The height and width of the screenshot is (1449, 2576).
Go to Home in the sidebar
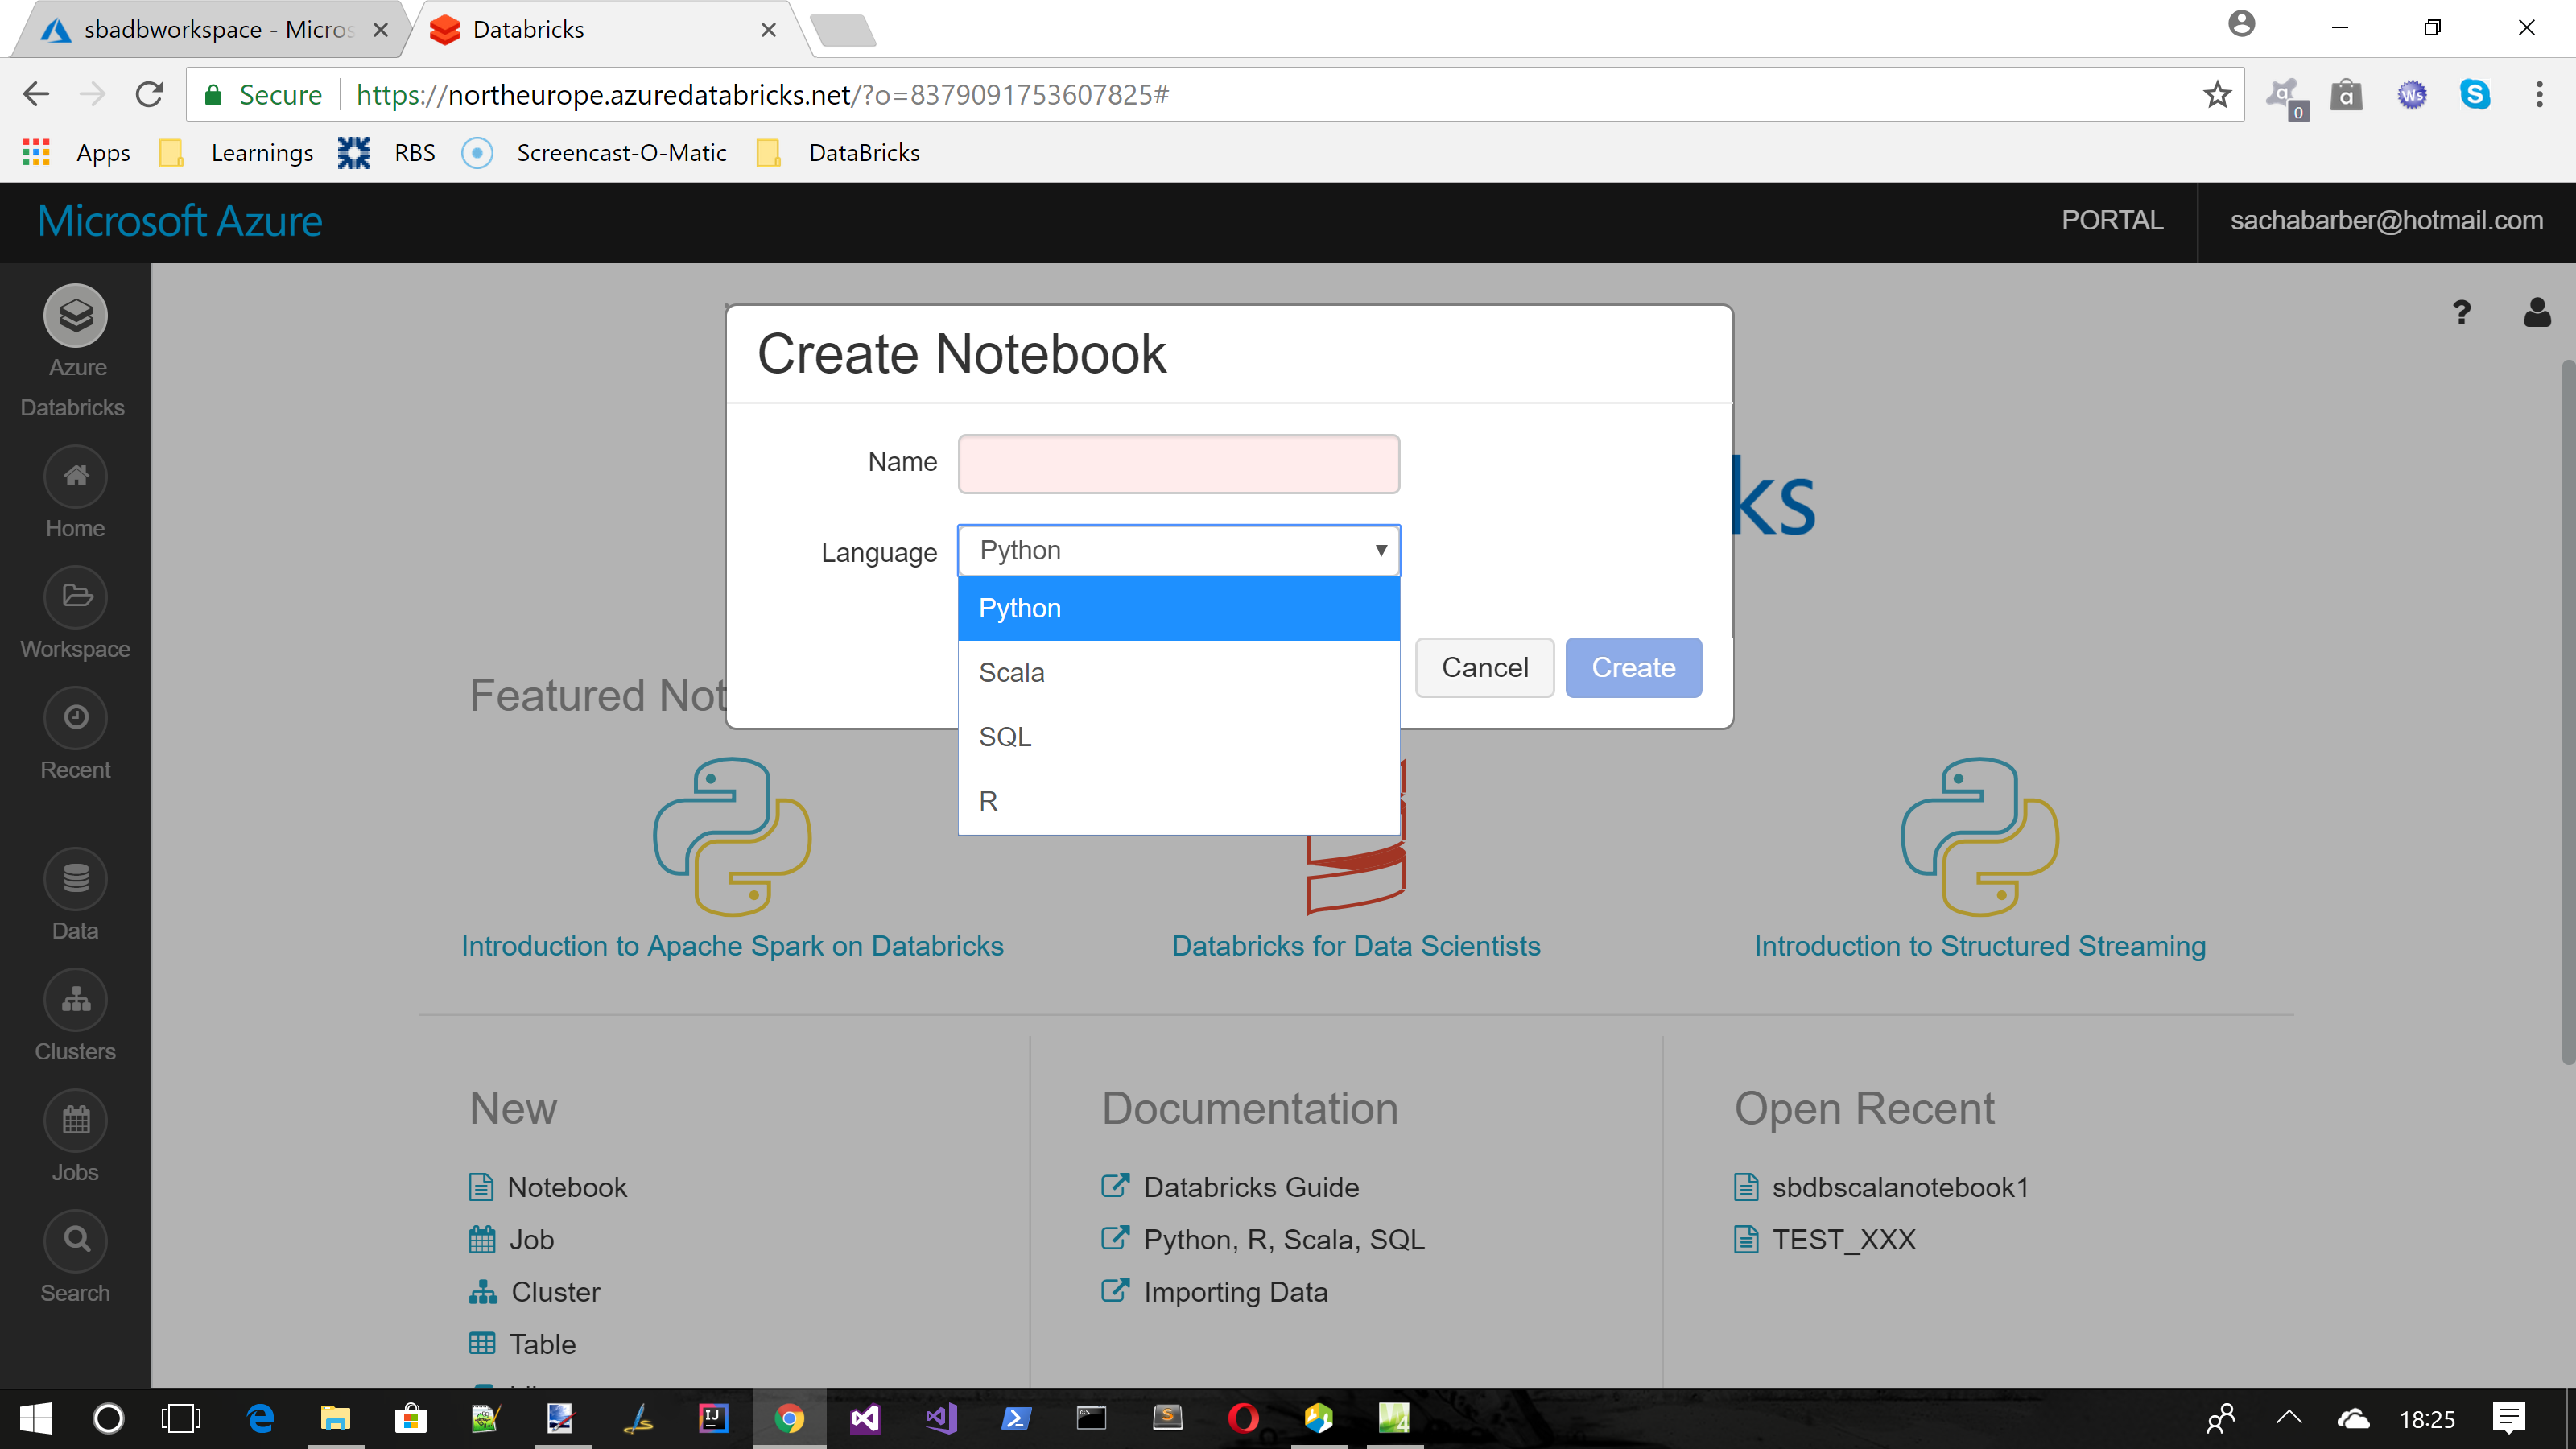pos(76,477)
